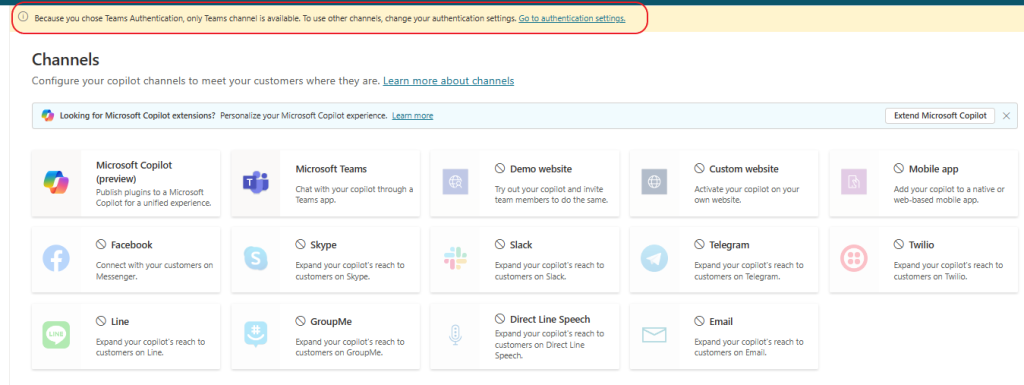Open Go to authentication settings link

click(572, 18)
